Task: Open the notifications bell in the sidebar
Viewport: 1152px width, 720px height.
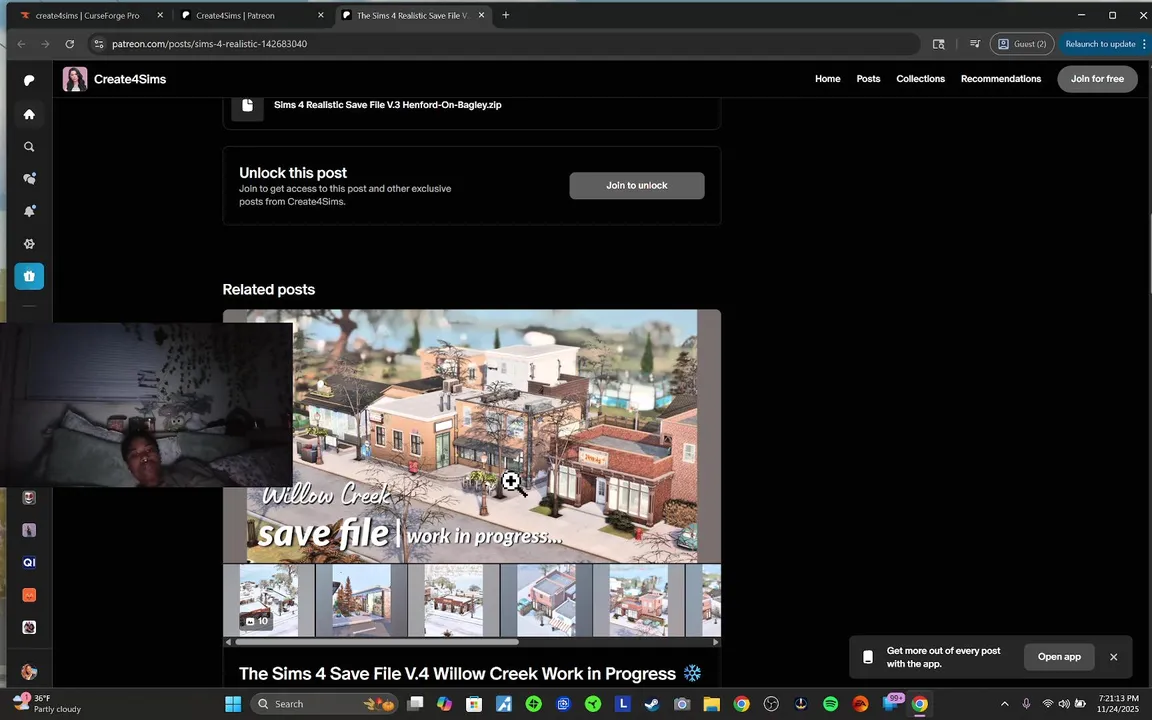Action: 29,211
